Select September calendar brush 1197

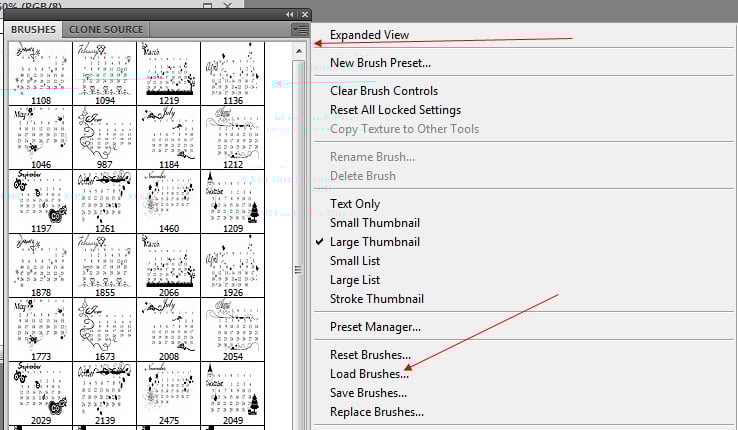coord(40,201)
